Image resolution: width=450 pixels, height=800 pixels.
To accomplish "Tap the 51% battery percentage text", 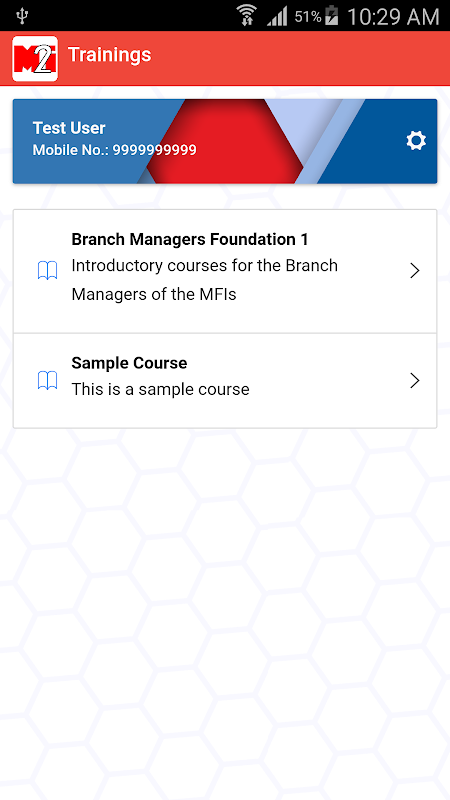I will click(x=308, y=17).
